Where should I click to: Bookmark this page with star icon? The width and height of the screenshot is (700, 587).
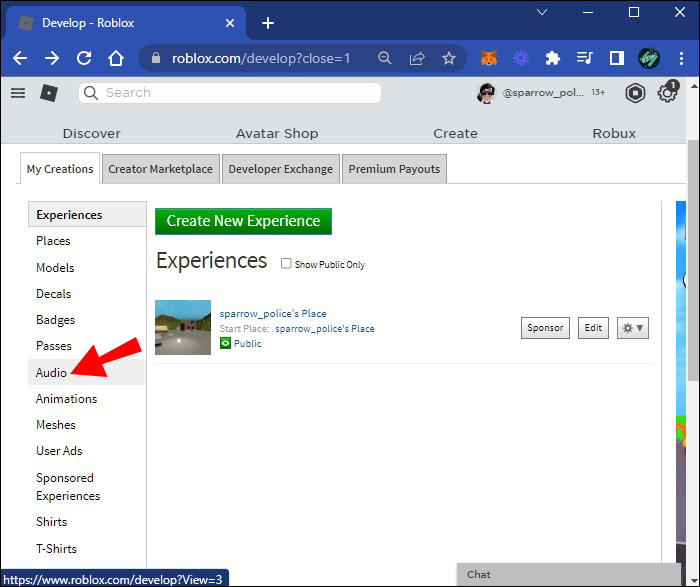click(x=449, y=58)
